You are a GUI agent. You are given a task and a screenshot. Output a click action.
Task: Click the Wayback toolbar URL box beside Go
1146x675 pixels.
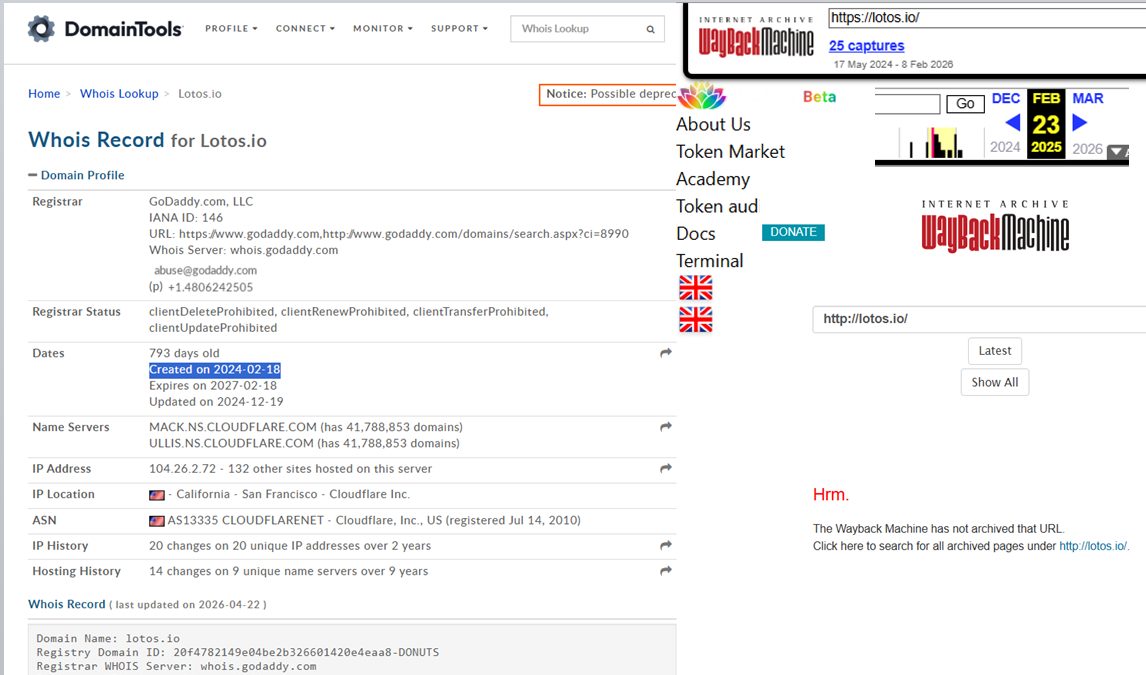(907, 104)
